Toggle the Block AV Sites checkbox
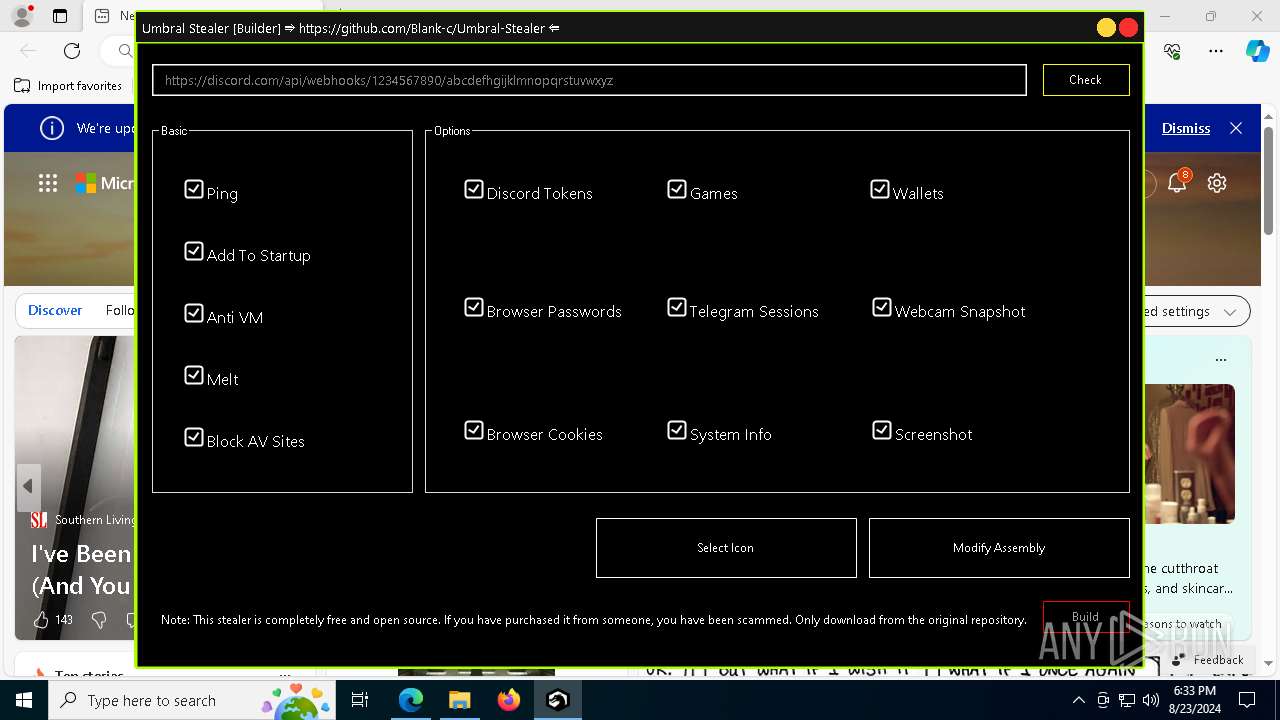The image size is (1280, 720). coord(194,437)
